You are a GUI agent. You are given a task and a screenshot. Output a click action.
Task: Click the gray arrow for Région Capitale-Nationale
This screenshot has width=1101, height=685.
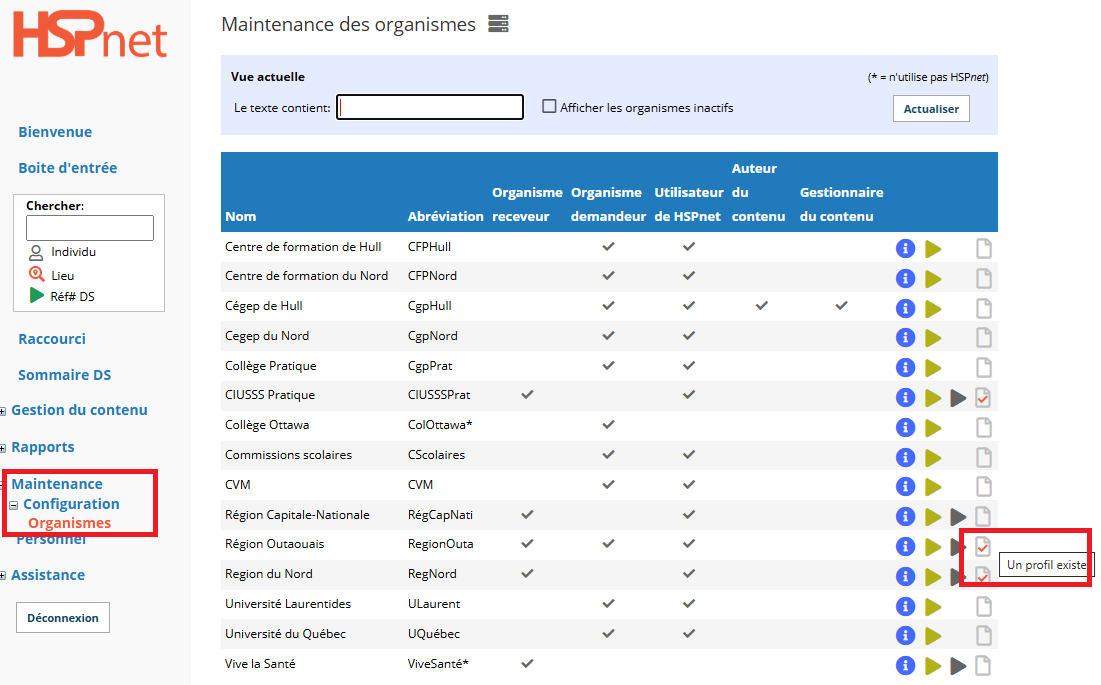coord(958,517)
